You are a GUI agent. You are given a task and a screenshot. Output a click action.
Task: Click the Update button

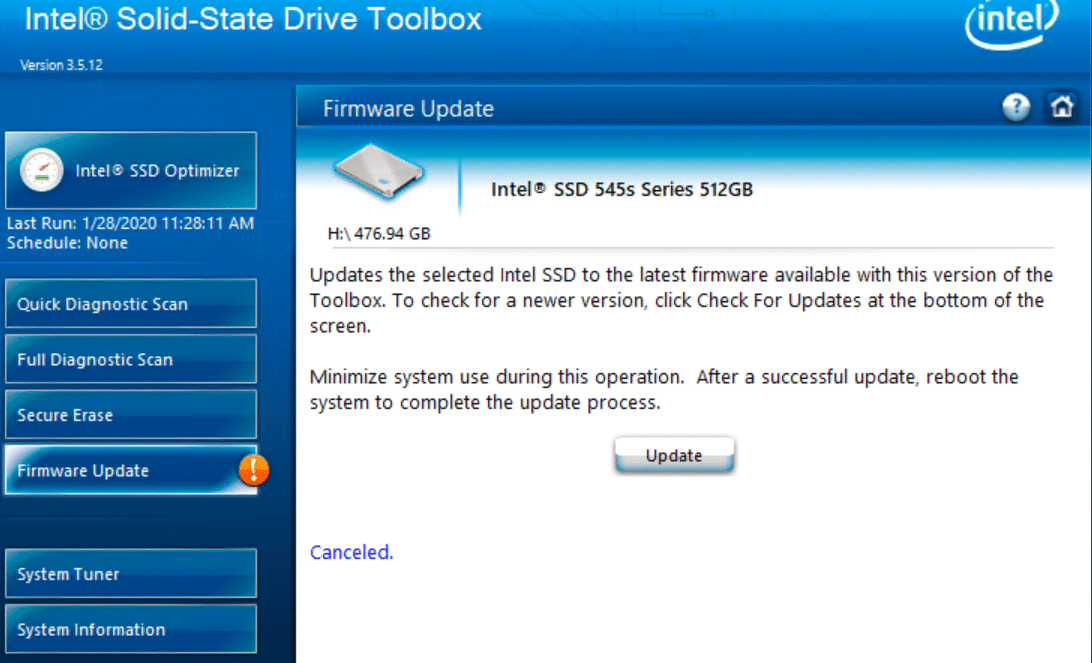674,455
